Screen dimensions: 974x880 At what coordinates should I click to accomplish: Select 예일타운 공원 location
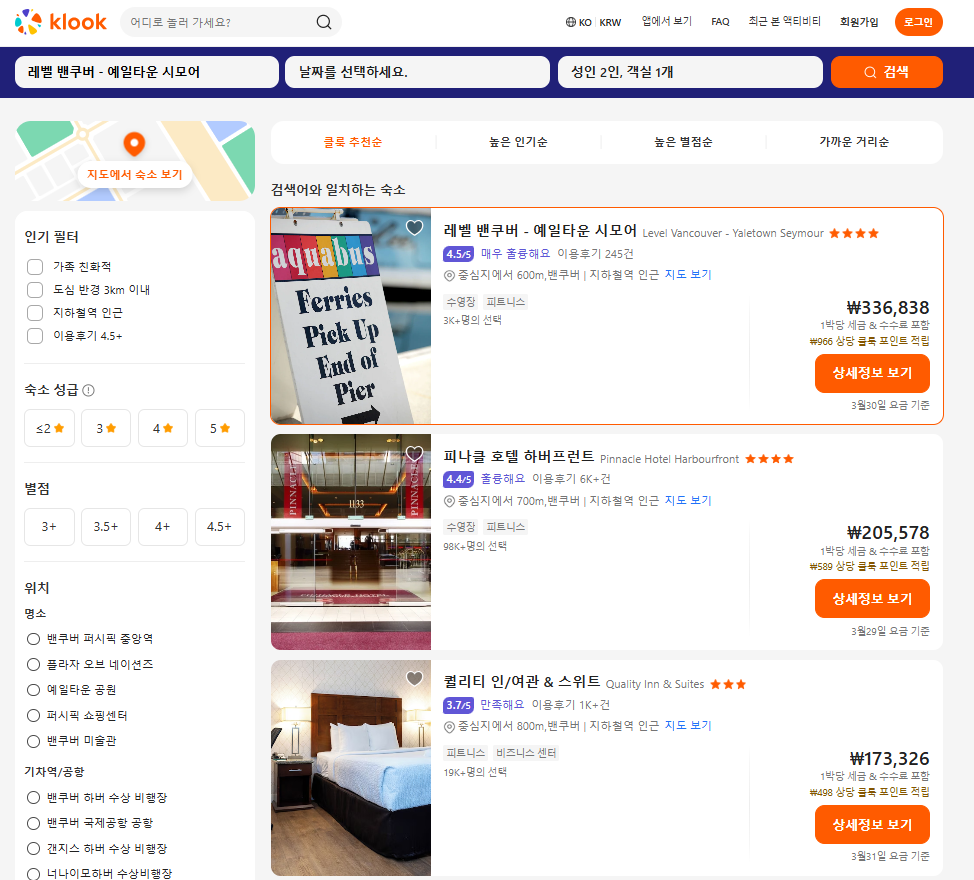point(34,690)
